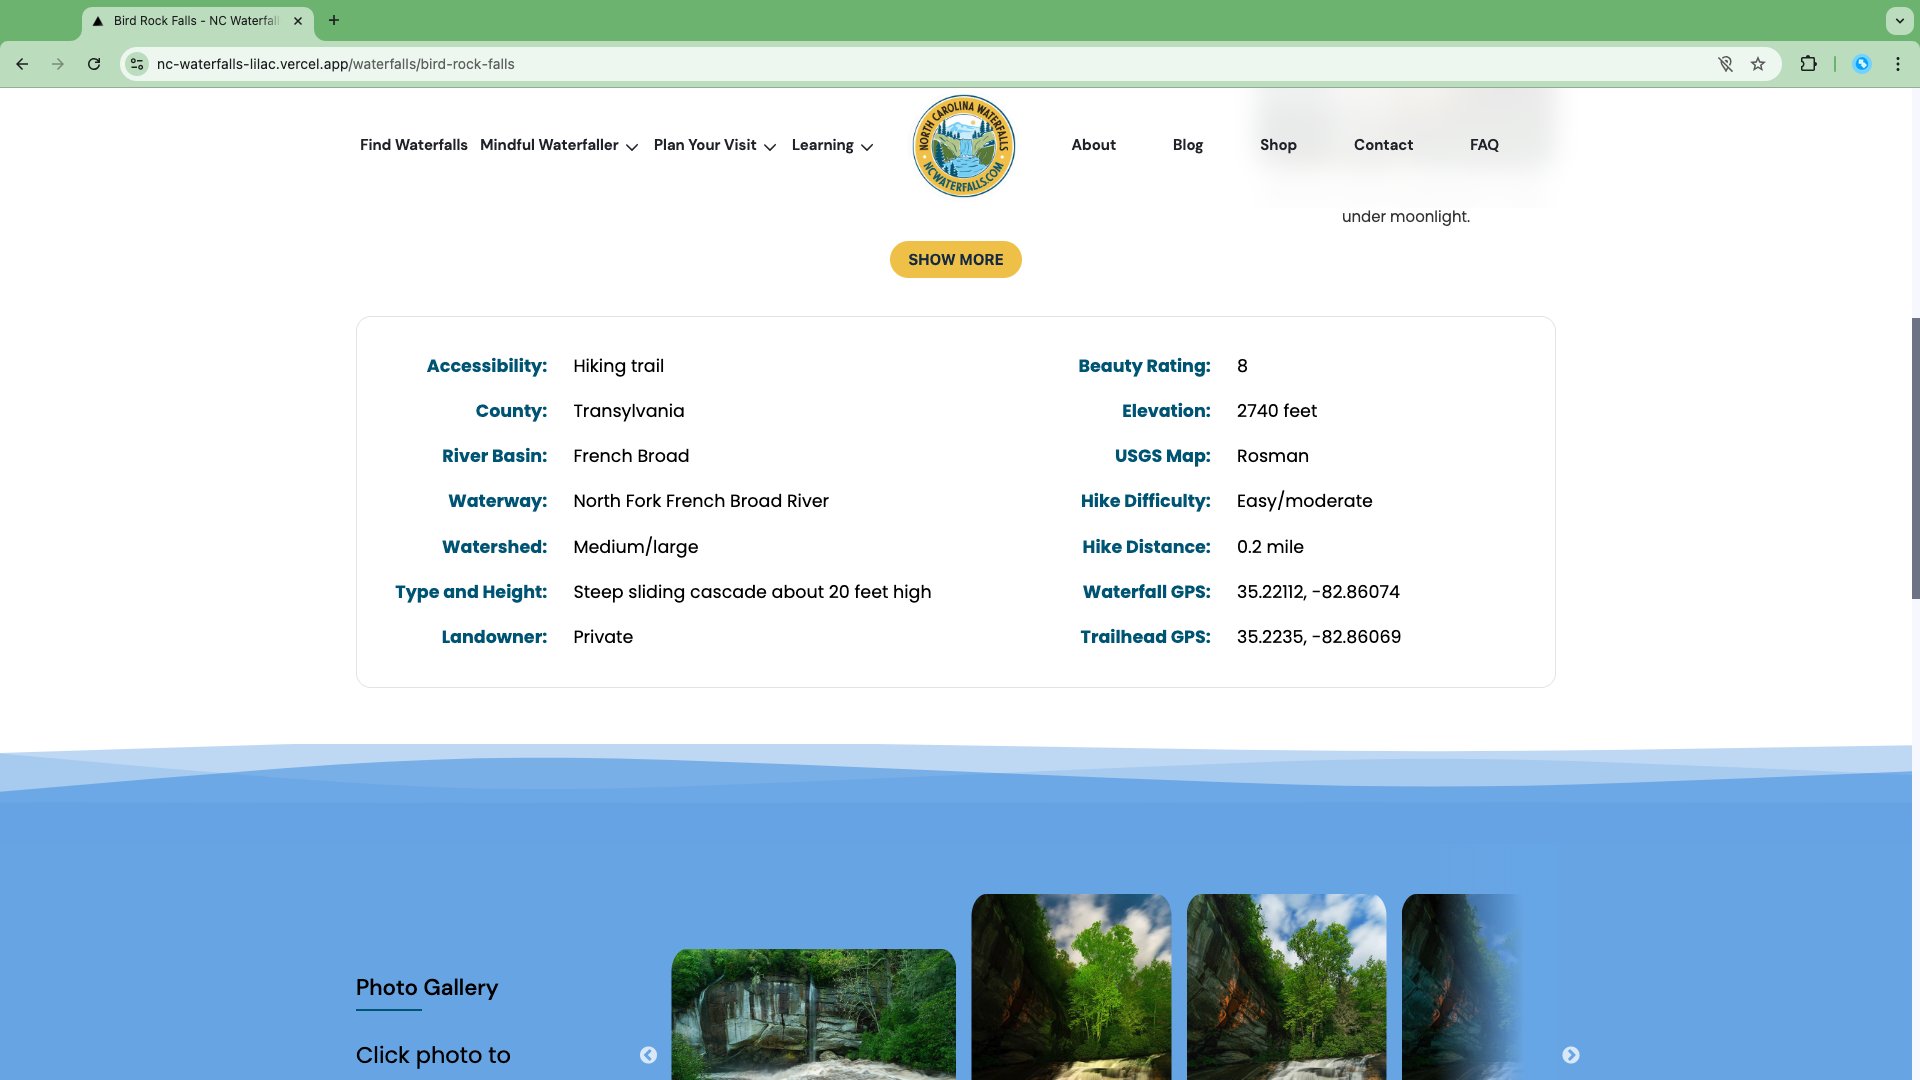Open the Find Waterfalls menu item
Screen dimensions: 1920x1080
click(414, 145)
